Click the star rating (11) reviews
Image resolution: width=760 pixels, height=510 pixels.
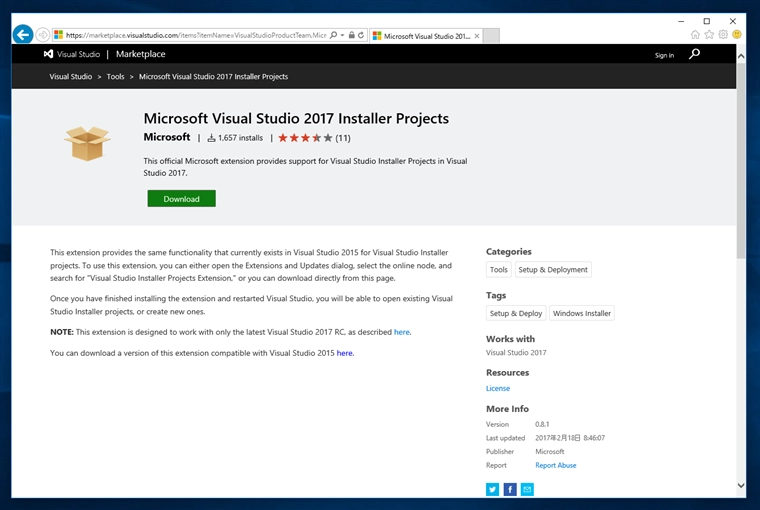(314, 138)
